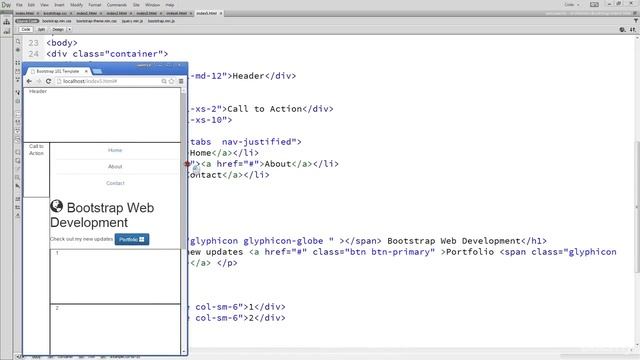The height and width of the screenshot is (360, 640).
Task: Open a new browser tab
Action: coord(97,71)
